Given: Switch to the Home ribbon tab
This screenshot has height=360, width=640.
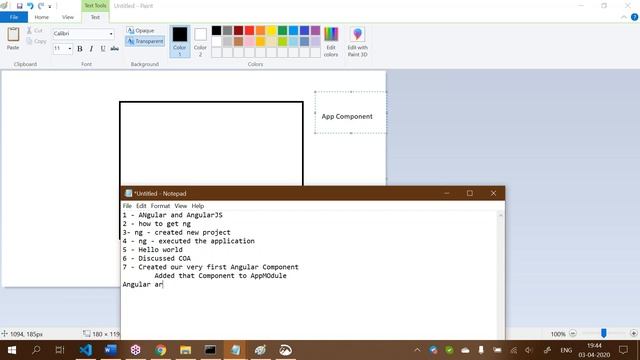Looking at the screenshot, I should click(42, 17).
